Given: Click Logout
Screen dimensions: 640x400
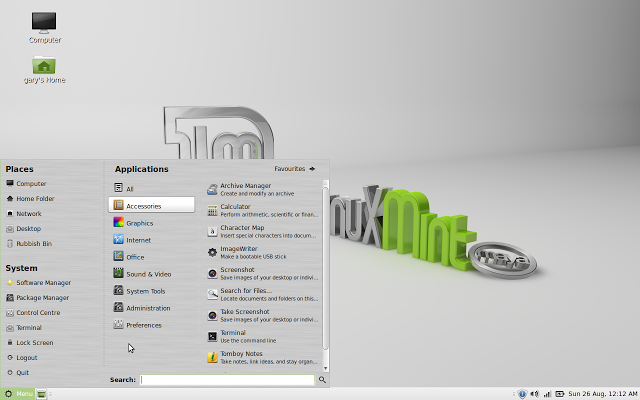Looking at the screenshot, I should click(x=22, y=358).
